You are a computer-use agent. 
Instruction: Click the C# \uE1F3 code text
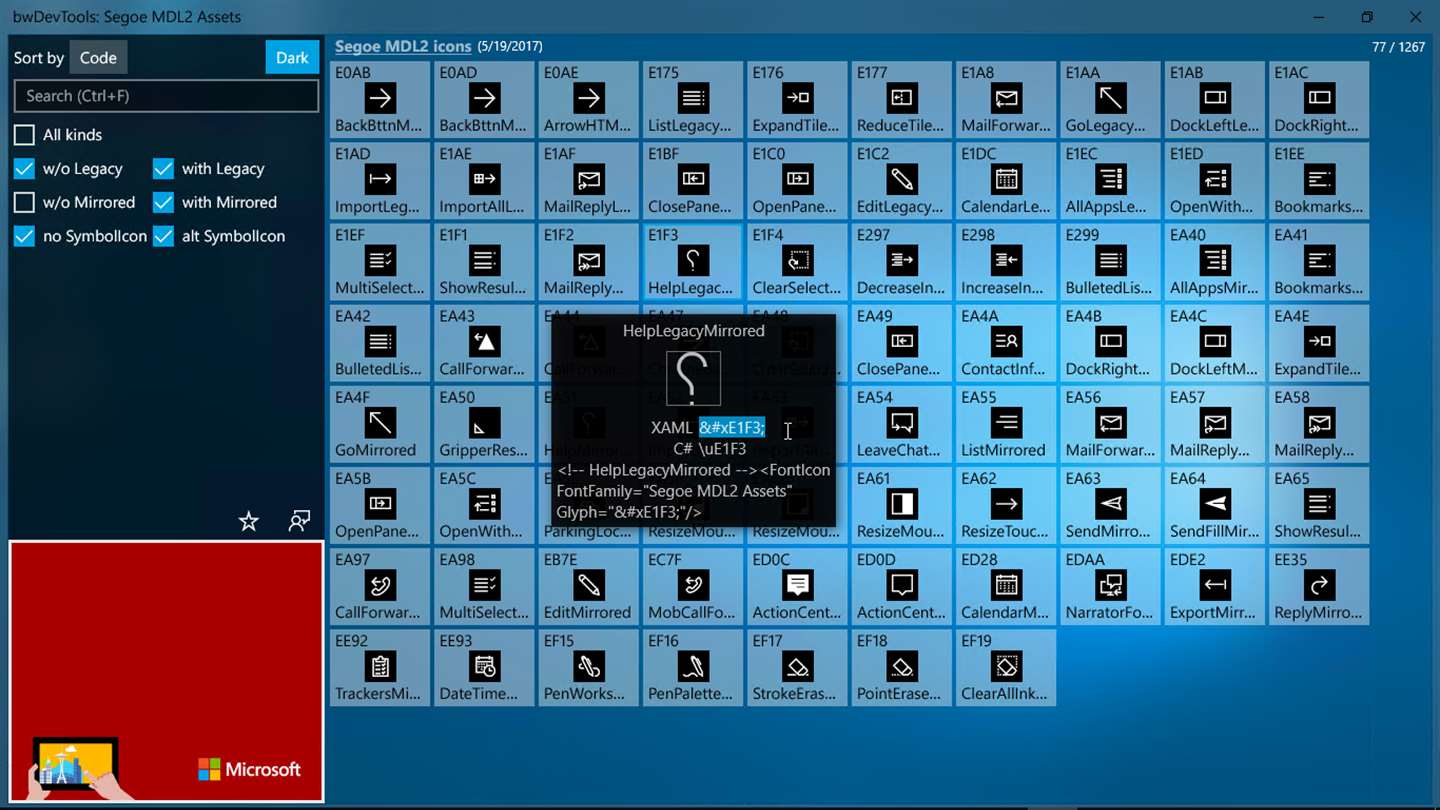(x=710, y=449)
